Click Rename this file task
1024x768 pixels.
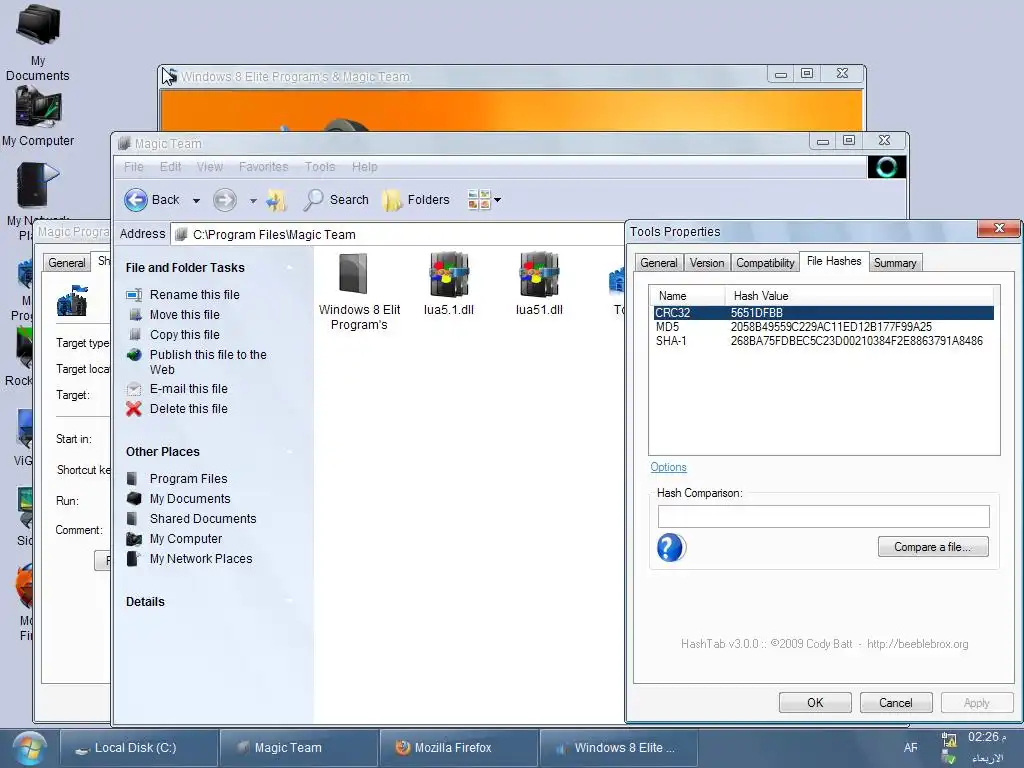[x=194, y=295]
